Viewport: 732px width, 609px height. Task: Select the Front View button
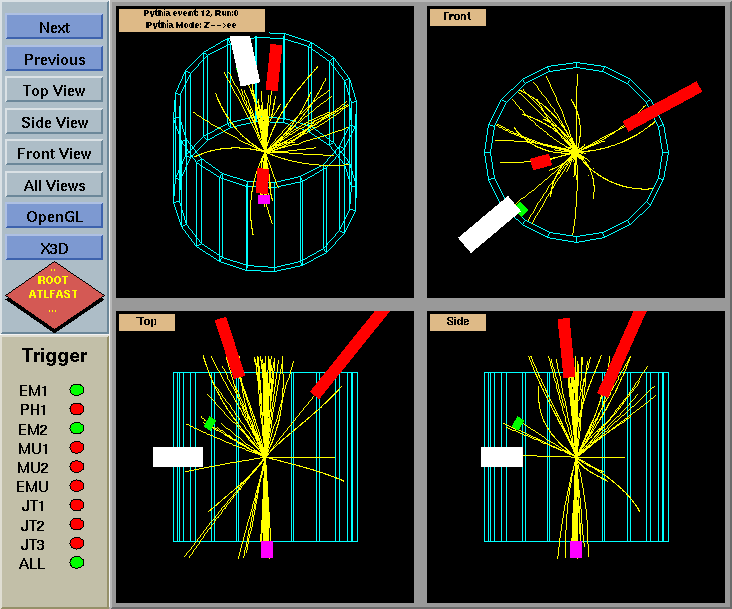[x=54, y=153]
